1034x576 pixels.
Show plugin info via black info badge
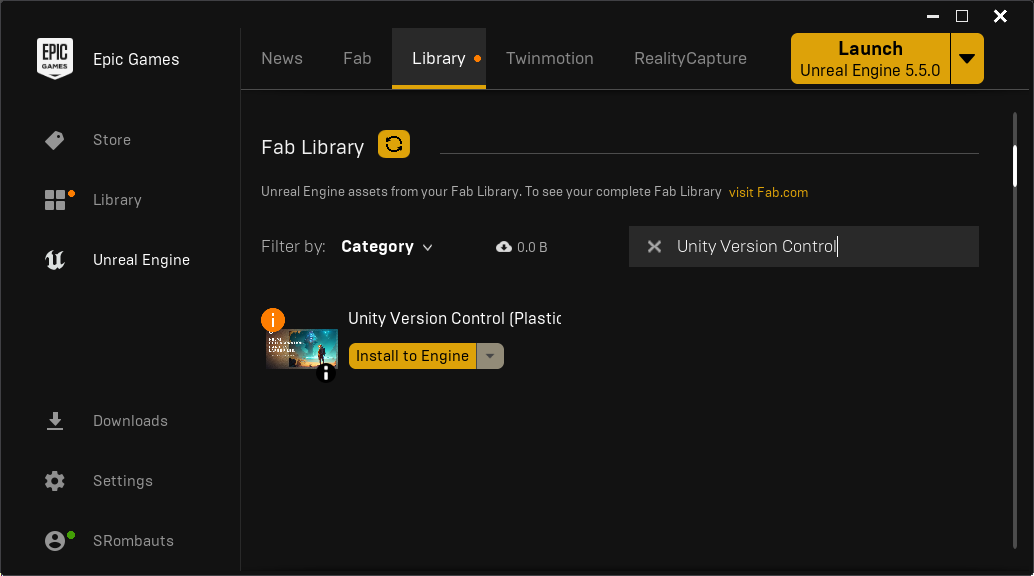coord(326,373)
